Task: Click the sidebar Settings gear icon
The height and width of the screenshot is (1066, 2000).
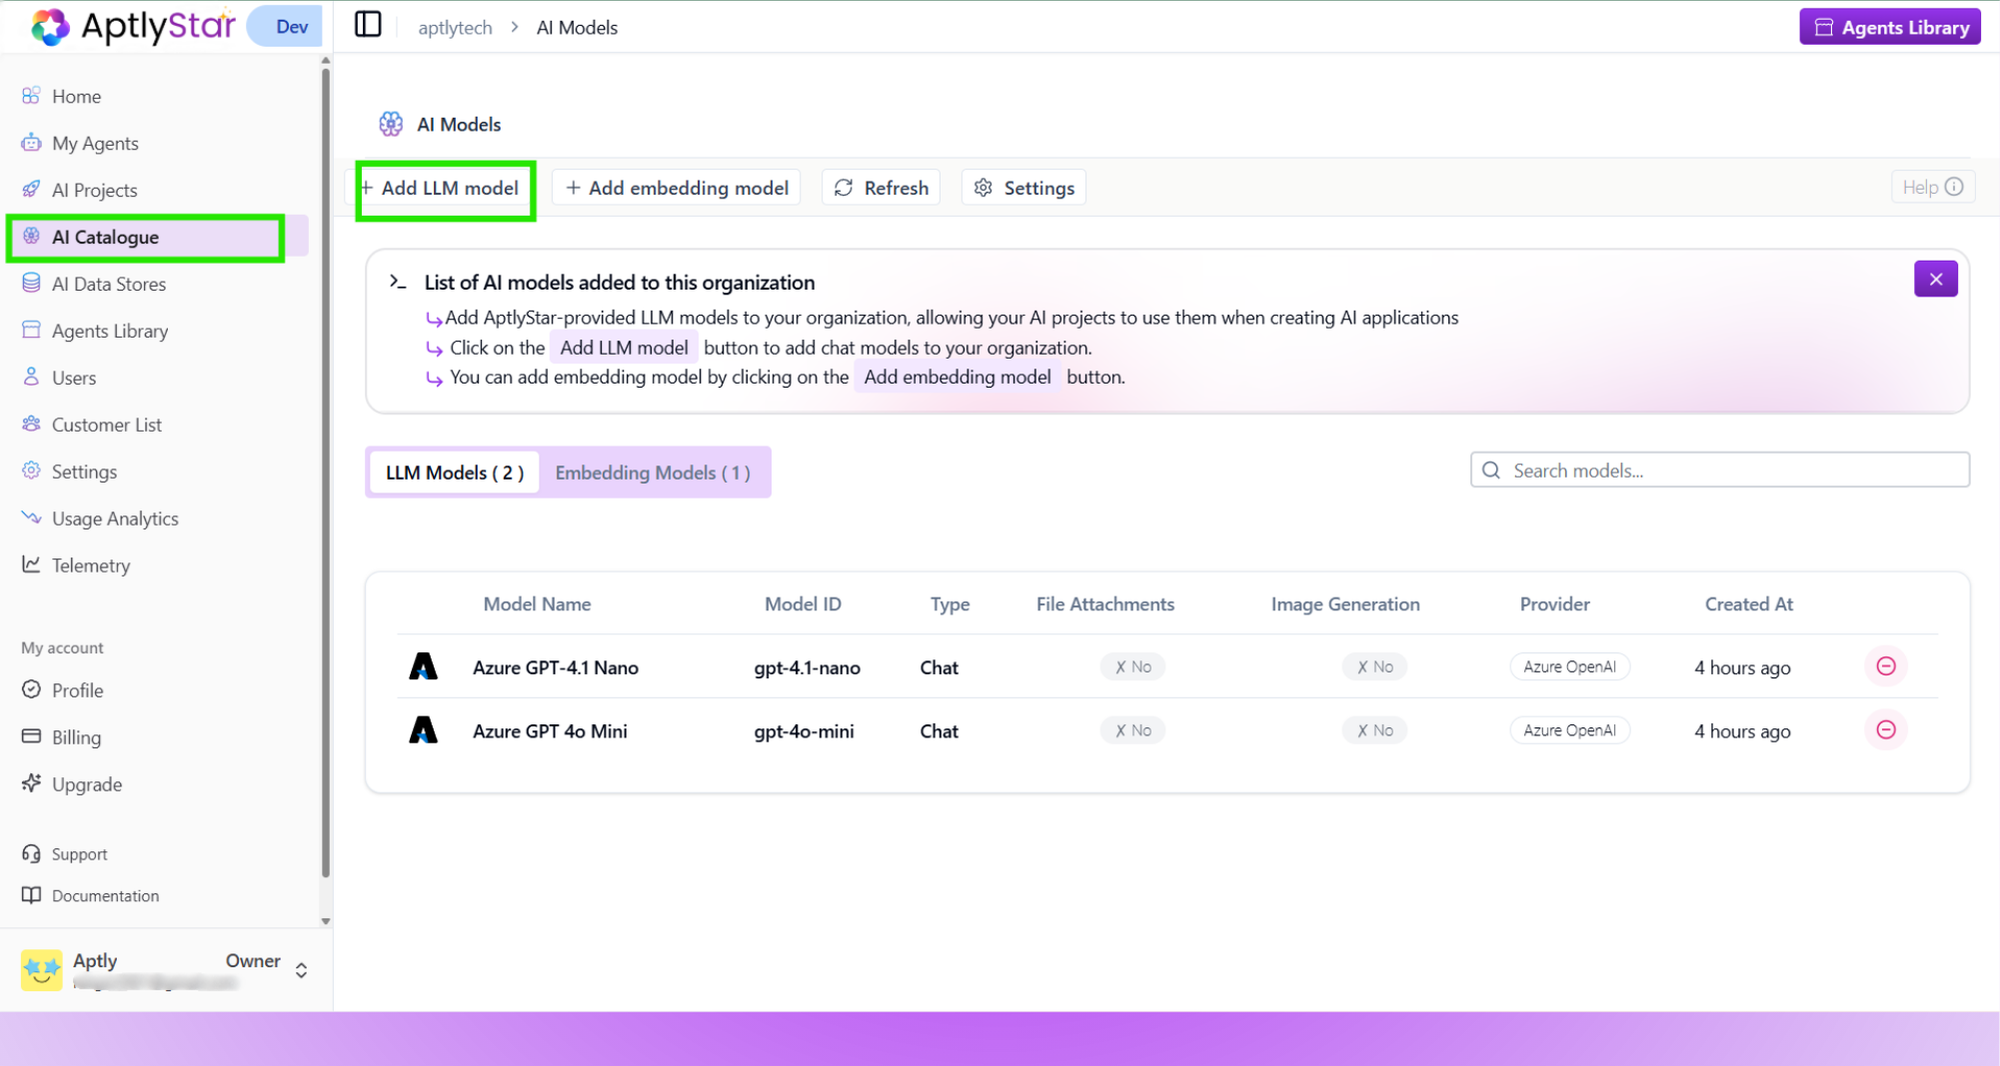Action: [31, 471]
